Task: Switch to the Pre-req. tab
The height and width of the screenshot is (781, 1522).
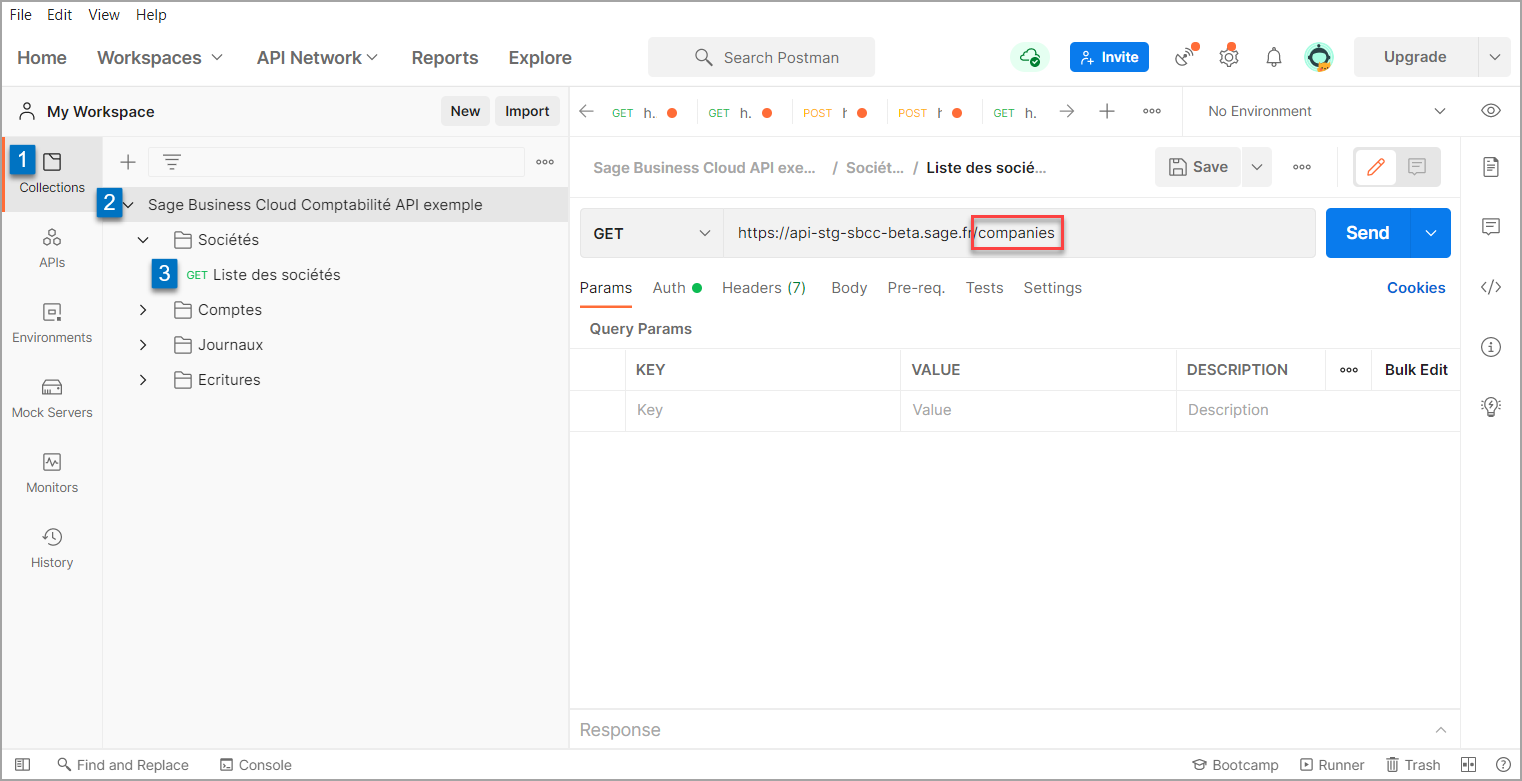Action: coord(916,288)
